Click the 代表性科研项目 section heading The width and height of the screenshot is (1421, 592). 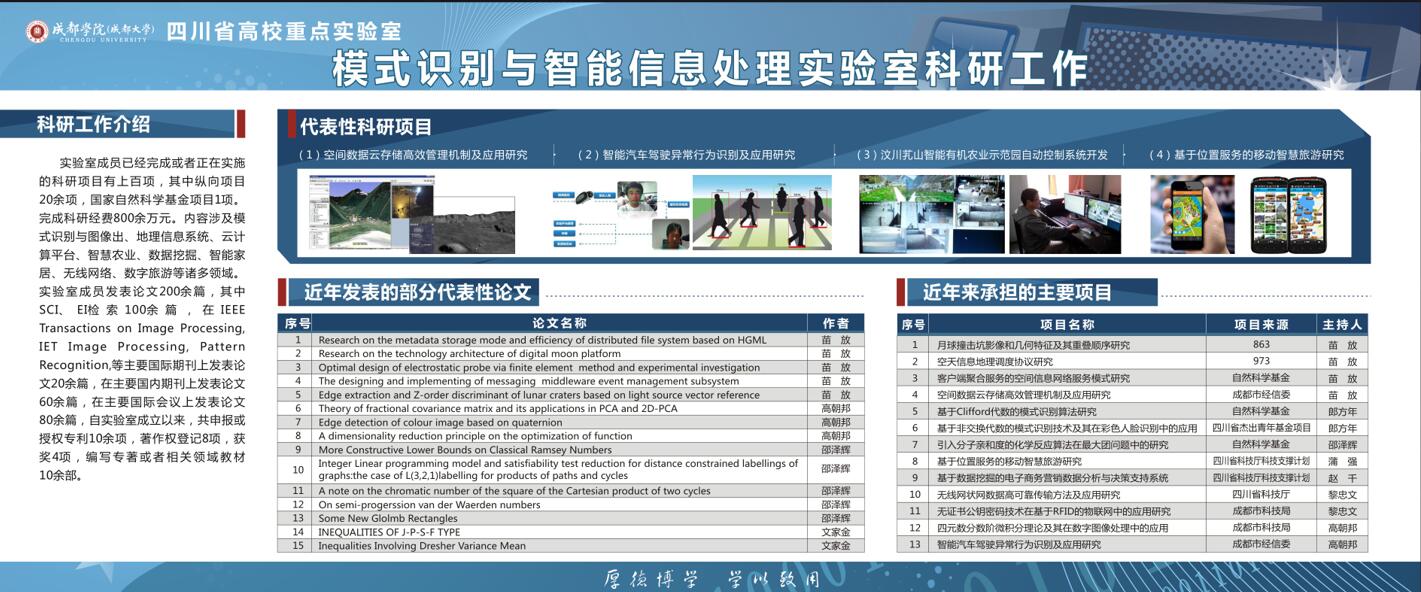pos(366,127)
